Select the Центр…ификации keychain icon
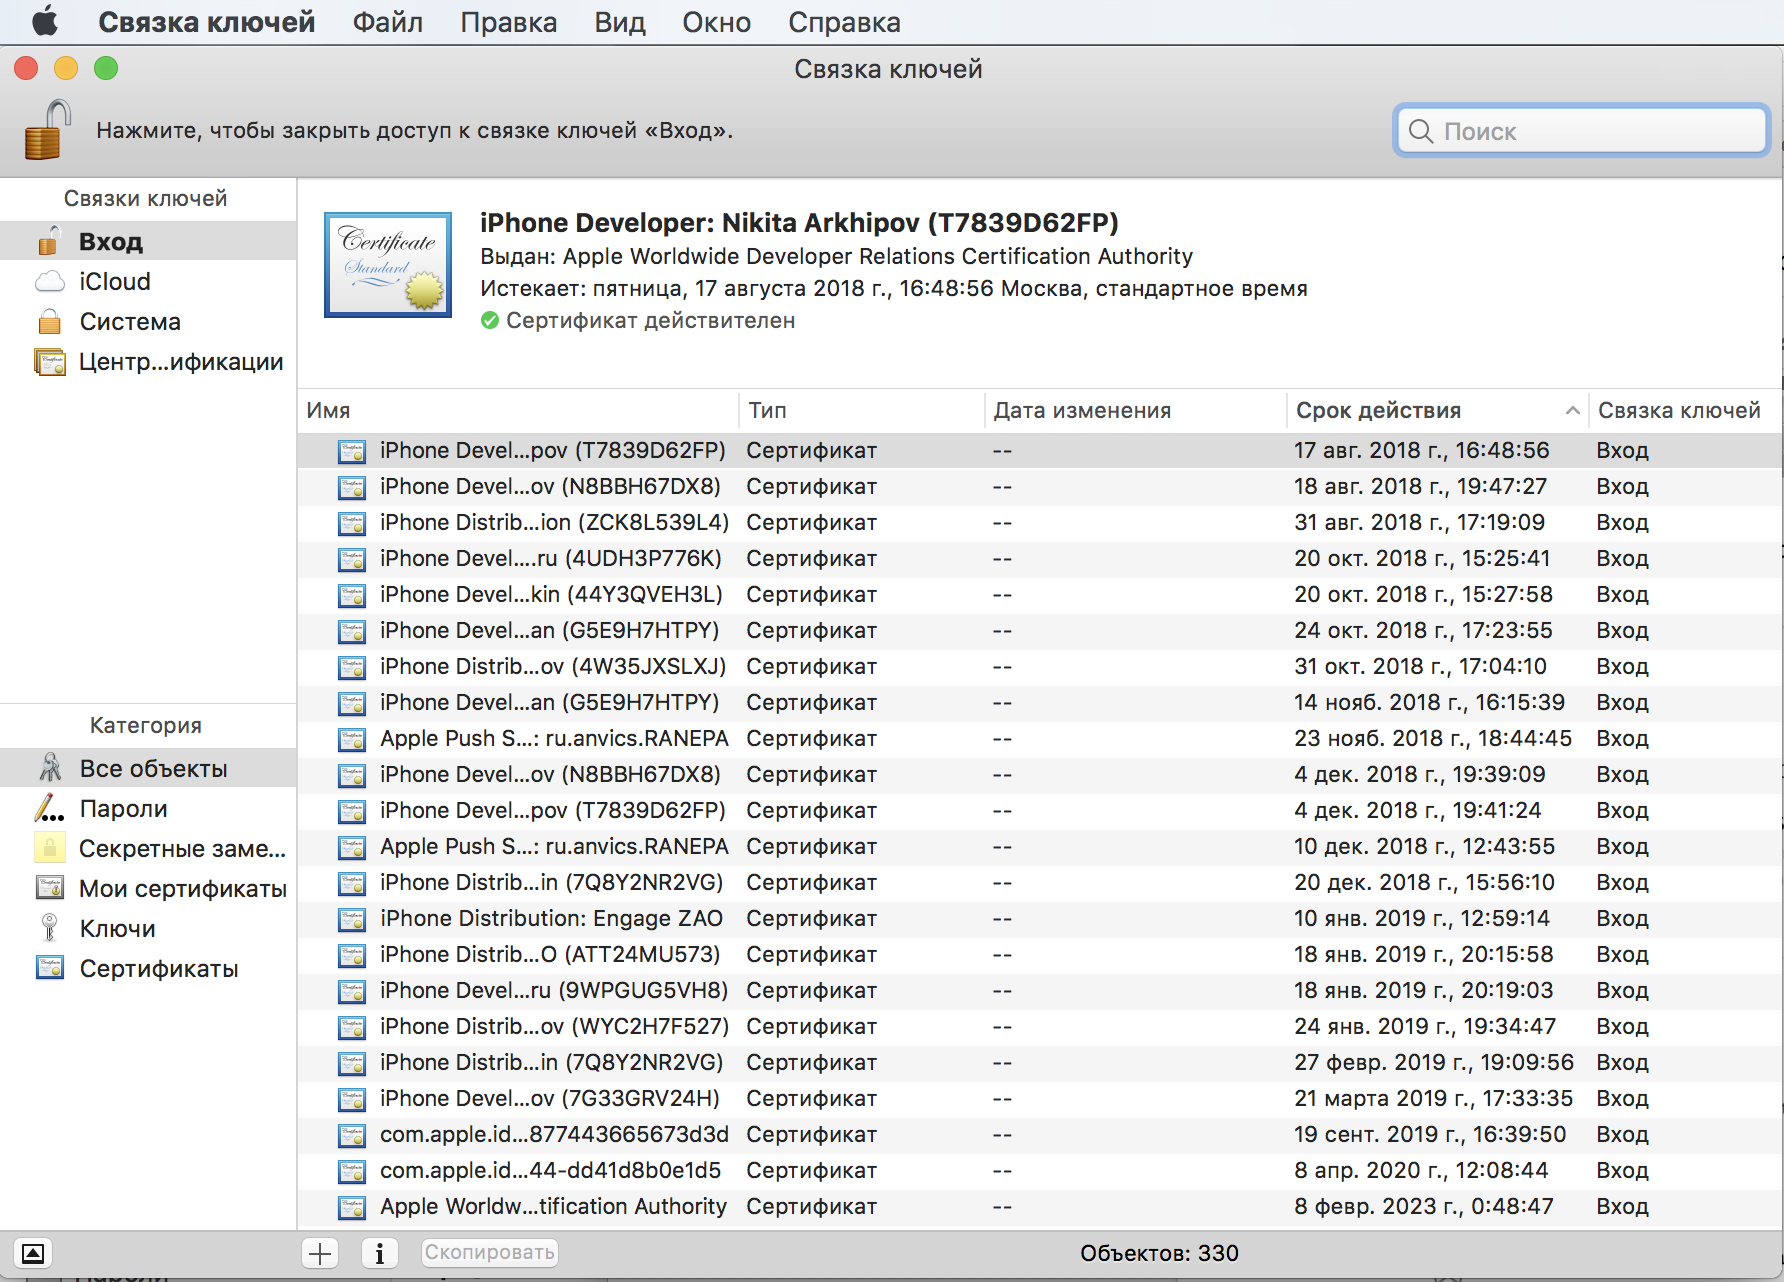The image size is (1784, 1282). (x=49, y=362)
